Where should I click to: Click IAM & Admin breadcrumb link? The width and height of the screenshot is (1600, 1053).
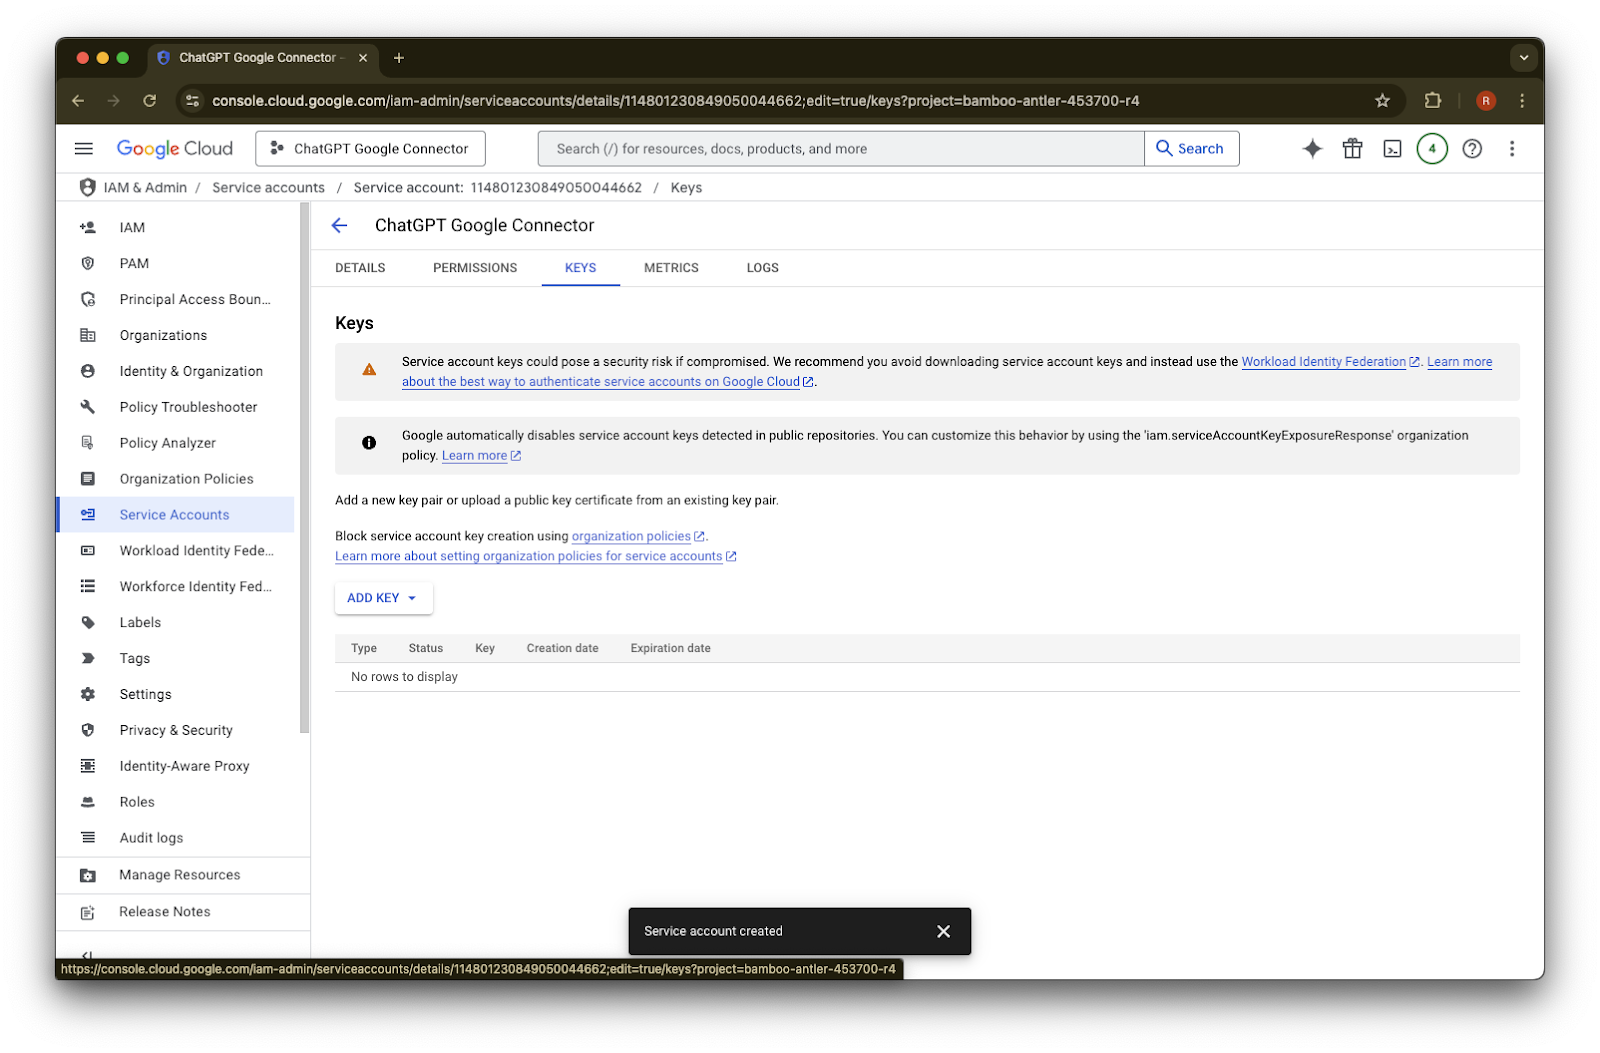pyautogui.click(x=145, y=188)
